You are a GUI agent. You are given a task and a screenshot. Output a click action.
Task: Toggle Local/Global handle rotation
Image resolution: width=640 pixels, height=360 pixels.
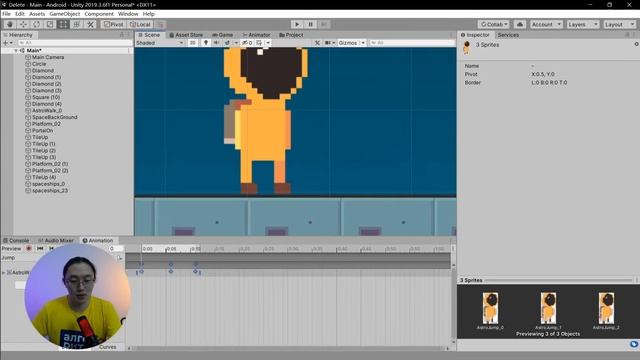click(x=140, y=24)
